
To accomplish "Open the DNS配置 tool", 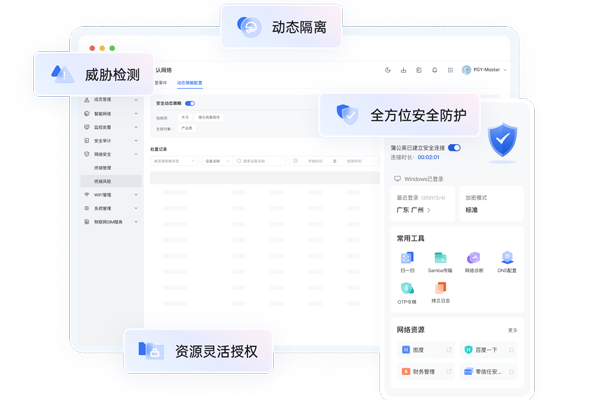I will 507,259.
